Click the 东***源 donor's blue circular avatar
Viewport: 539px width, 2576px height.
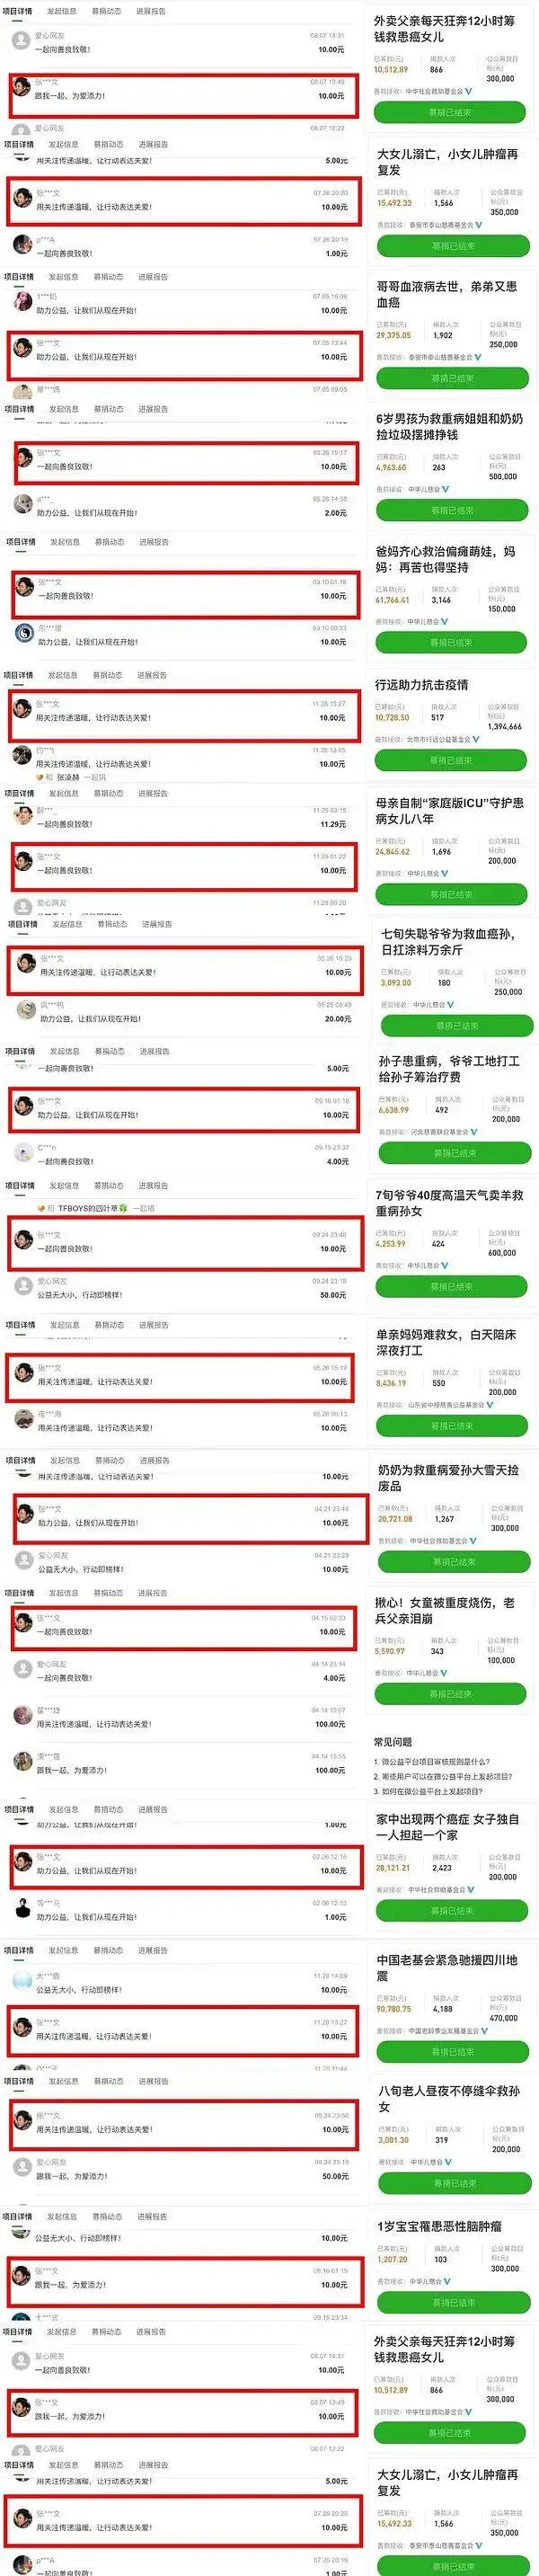[x=24, y=634]
